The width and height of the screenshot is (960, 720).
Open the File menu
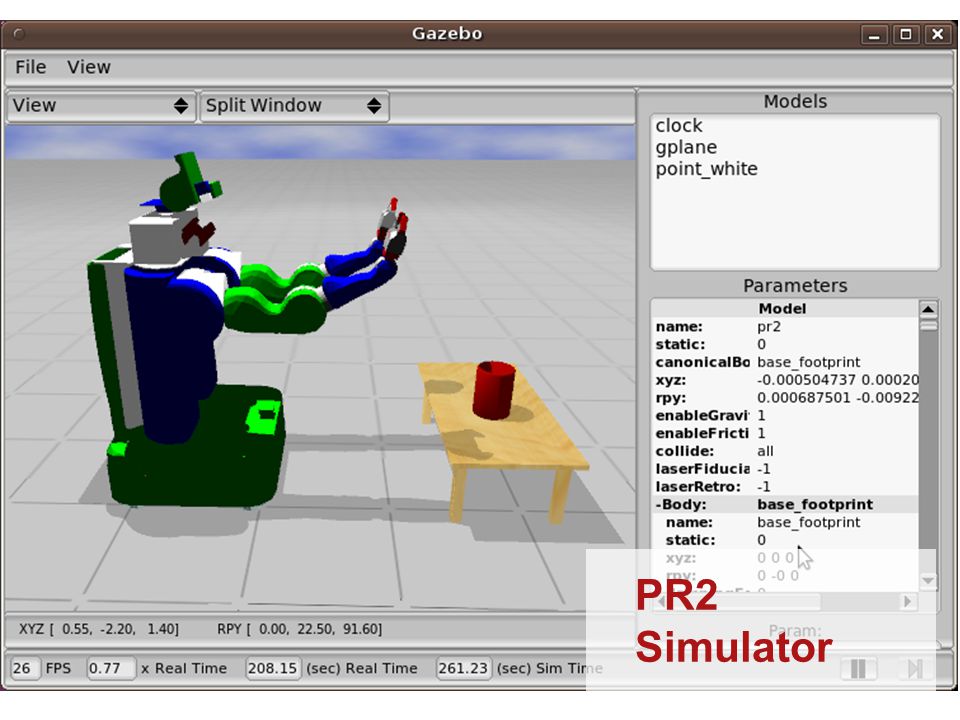31,67
